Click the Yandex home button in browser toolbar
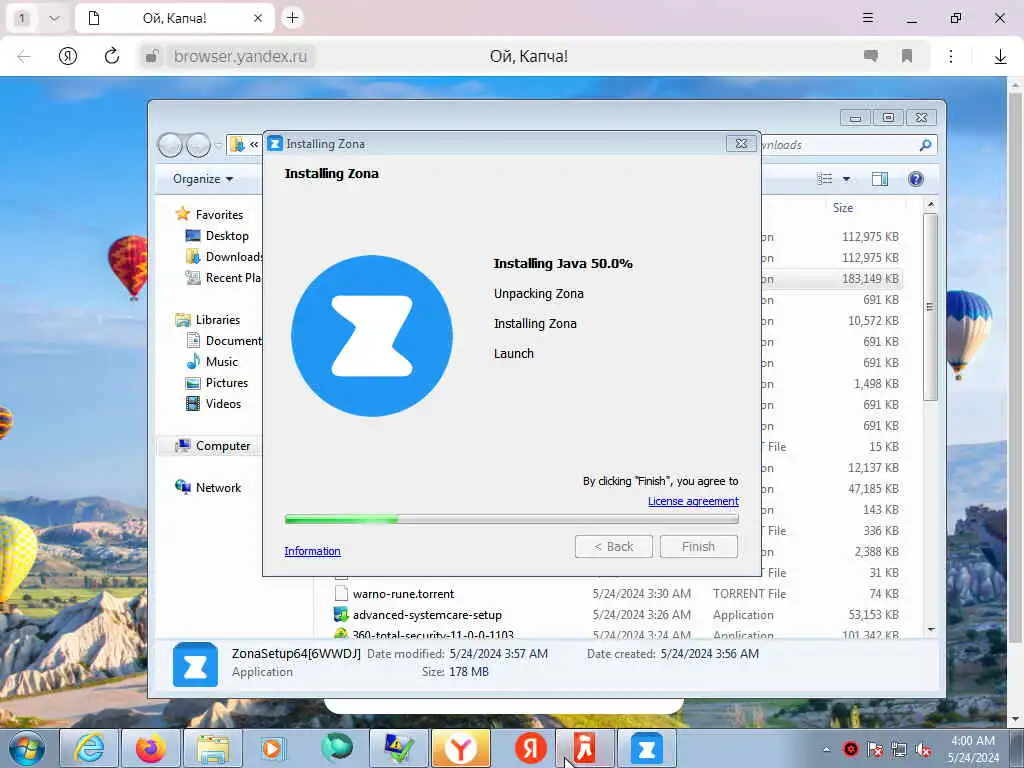Image resolution: width=1024 pixels, height=768 pixels. click(68, 56)
